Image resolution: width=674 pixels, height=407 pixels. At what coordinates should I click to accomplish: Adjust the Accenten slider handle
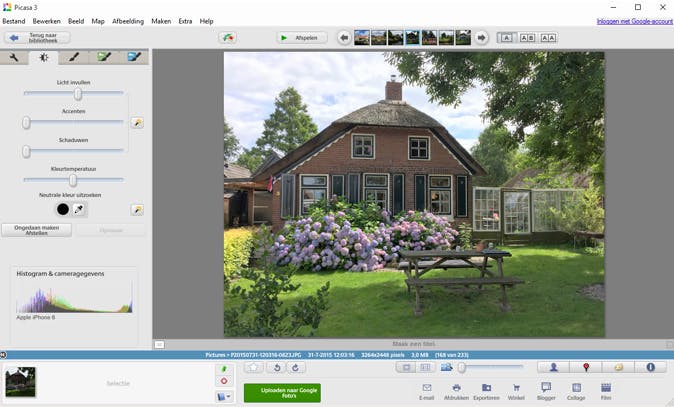[26, 122]
